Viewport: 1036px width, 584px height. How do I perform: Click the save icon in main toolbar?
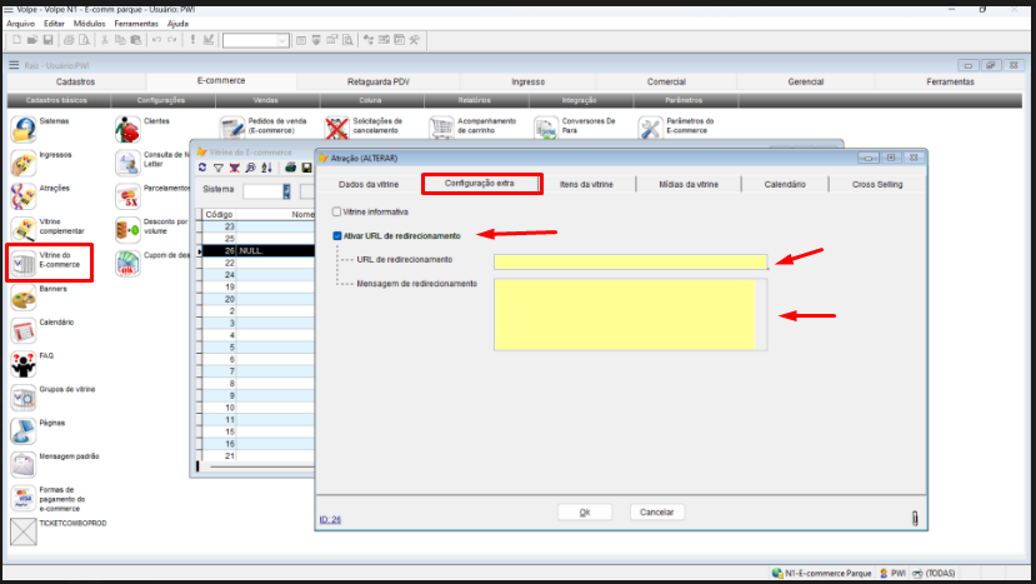(48, 40)
